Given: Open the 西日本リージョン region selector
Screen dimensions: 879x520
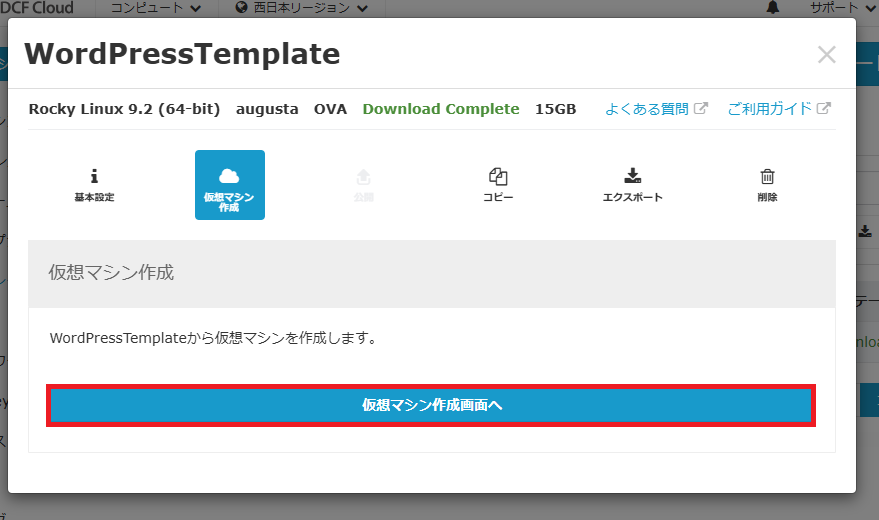Looking at the screenshot, I should (301, 8).
